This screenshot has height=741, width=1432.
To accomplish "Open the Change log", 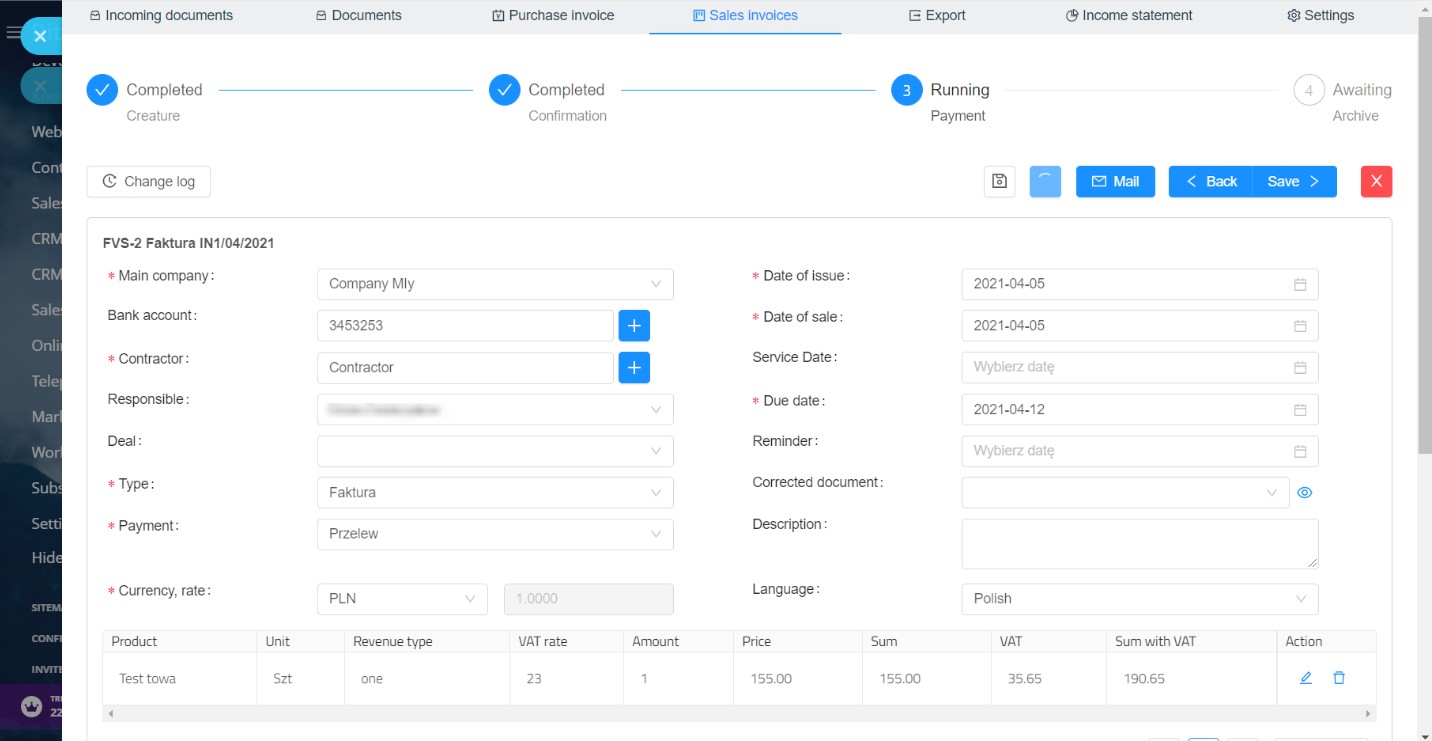I will [x=148, y=181].
